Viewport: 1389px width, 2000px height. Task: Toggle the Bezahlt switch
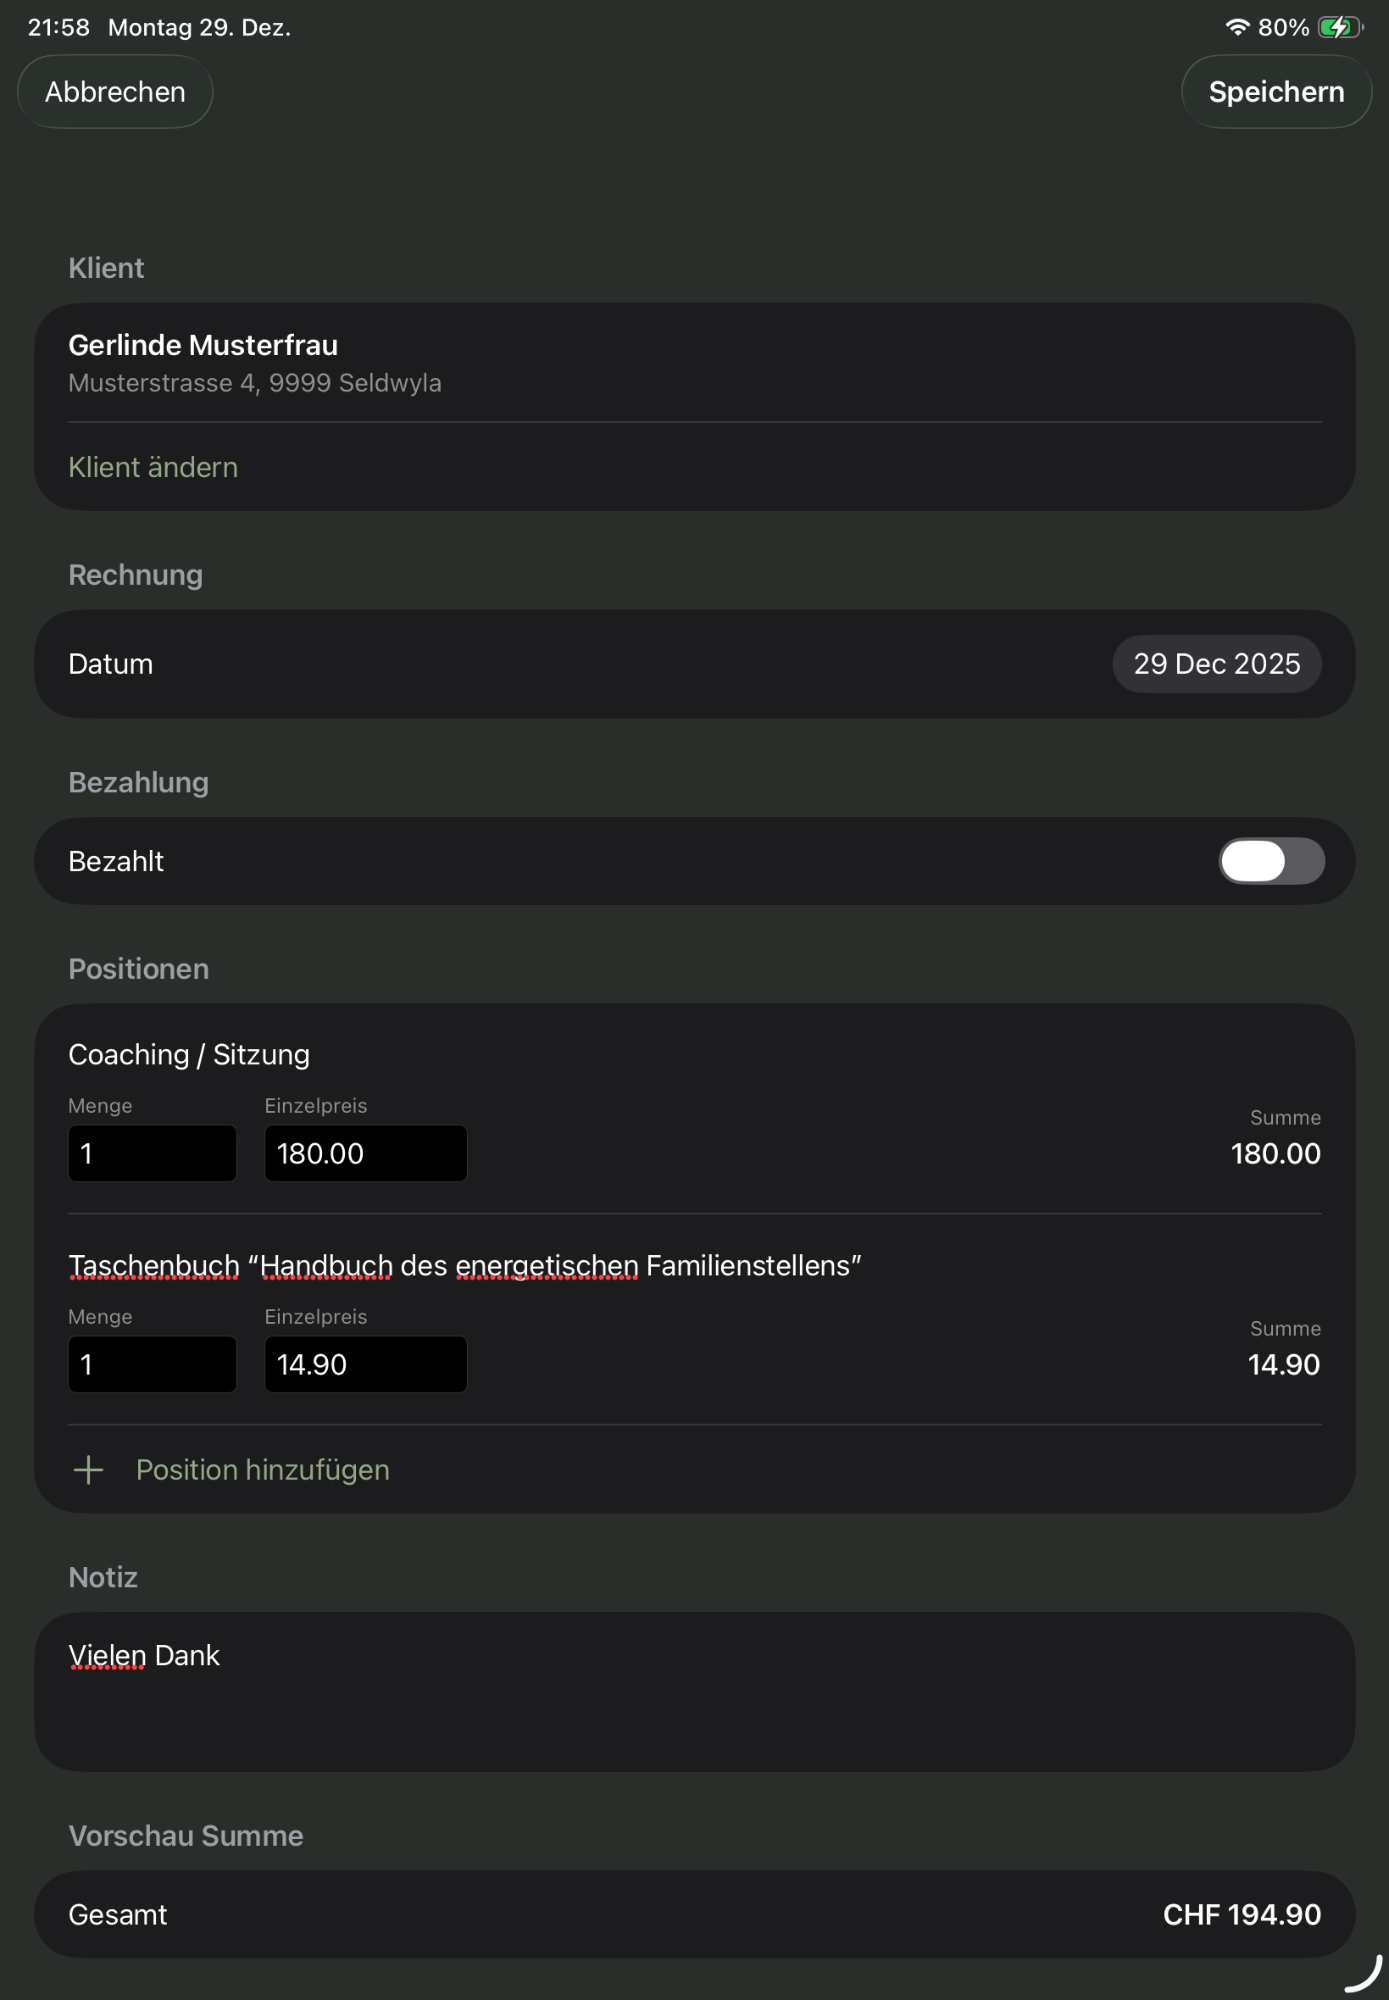[x=1271, y=861]
